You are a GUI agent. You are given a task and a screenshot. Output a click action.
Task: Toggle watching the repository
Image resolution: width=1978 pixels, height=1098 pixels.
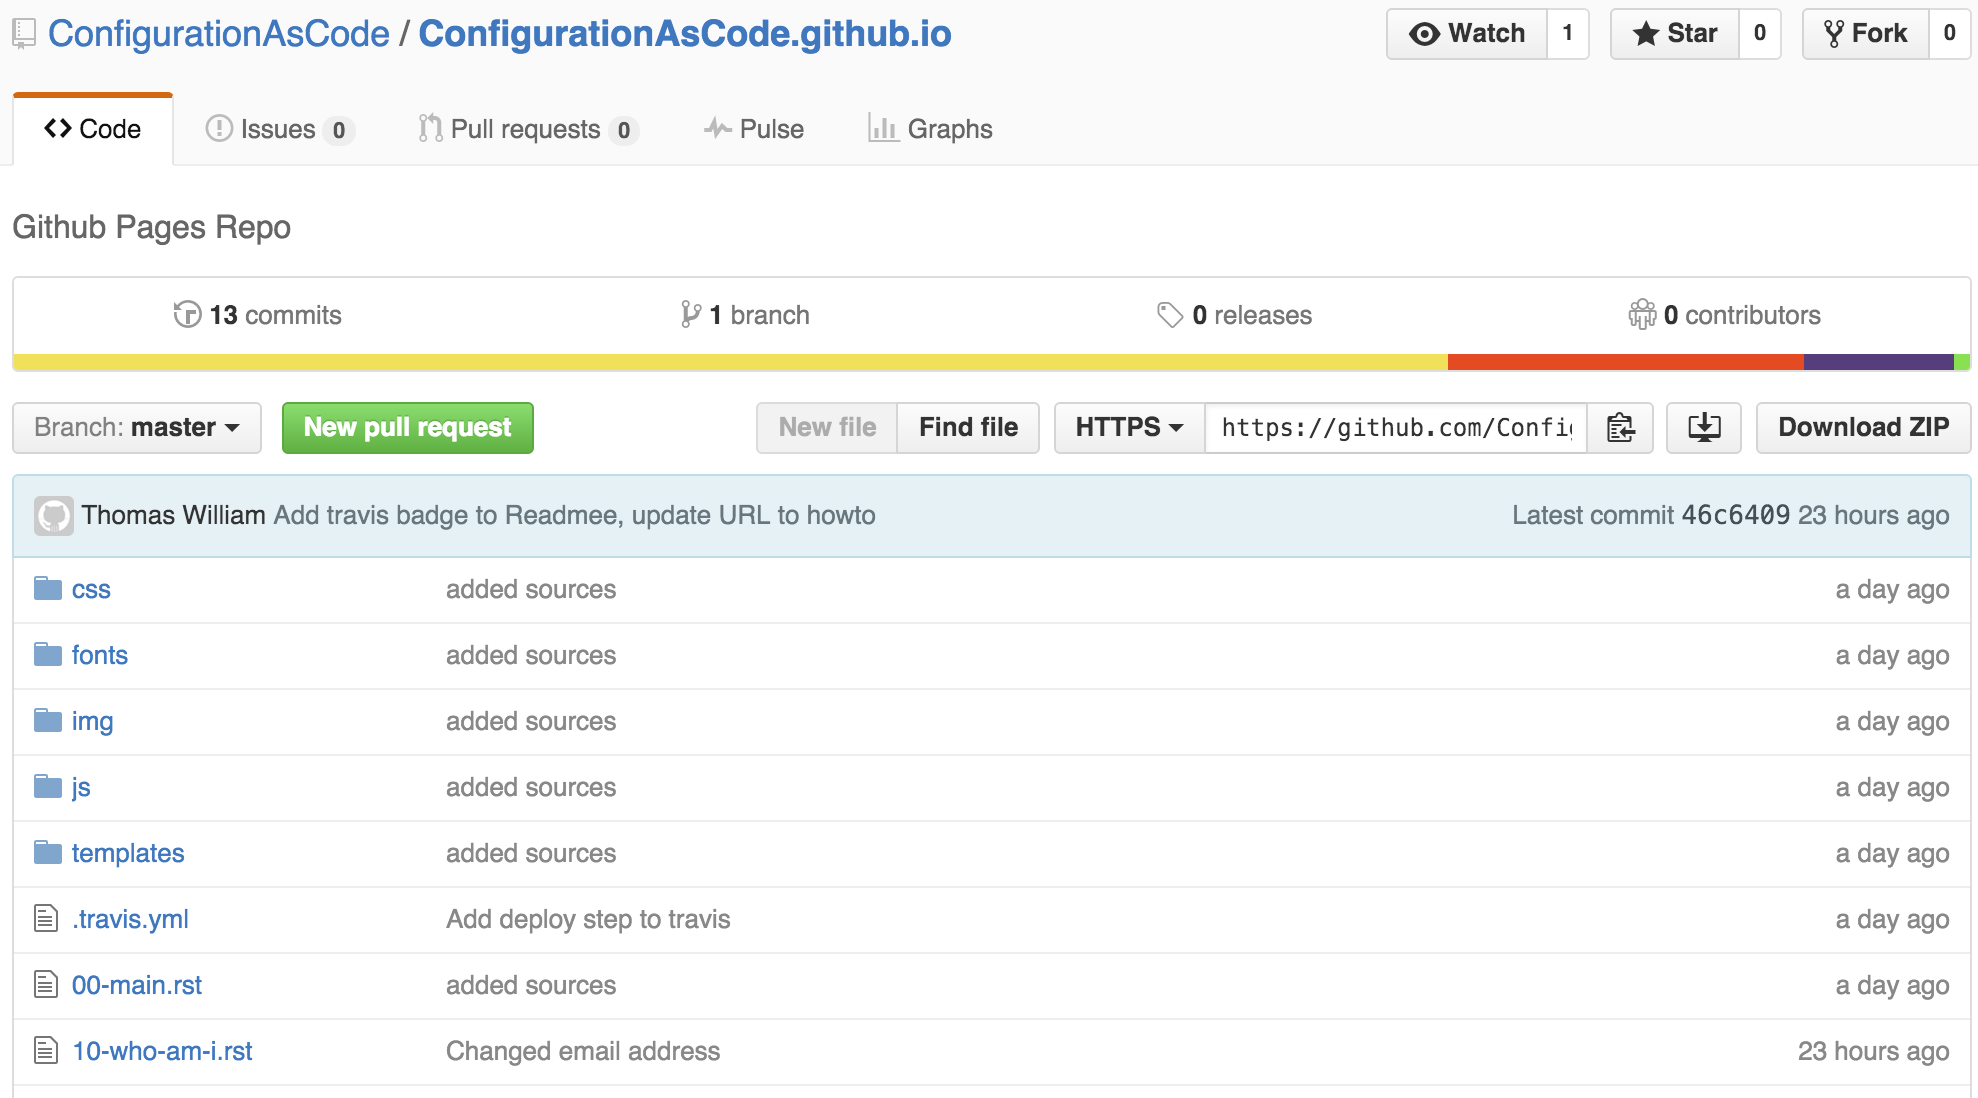click(x=1467, y=33)
